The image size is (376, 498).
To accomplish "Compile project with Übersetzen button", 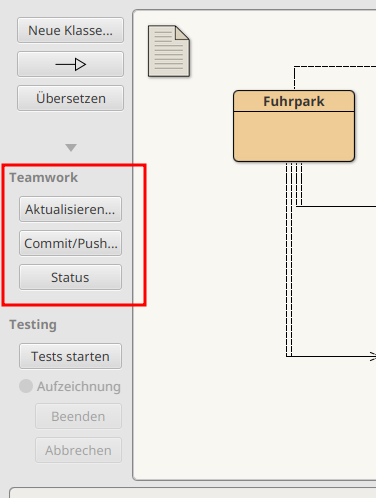I will click(70, 98).
